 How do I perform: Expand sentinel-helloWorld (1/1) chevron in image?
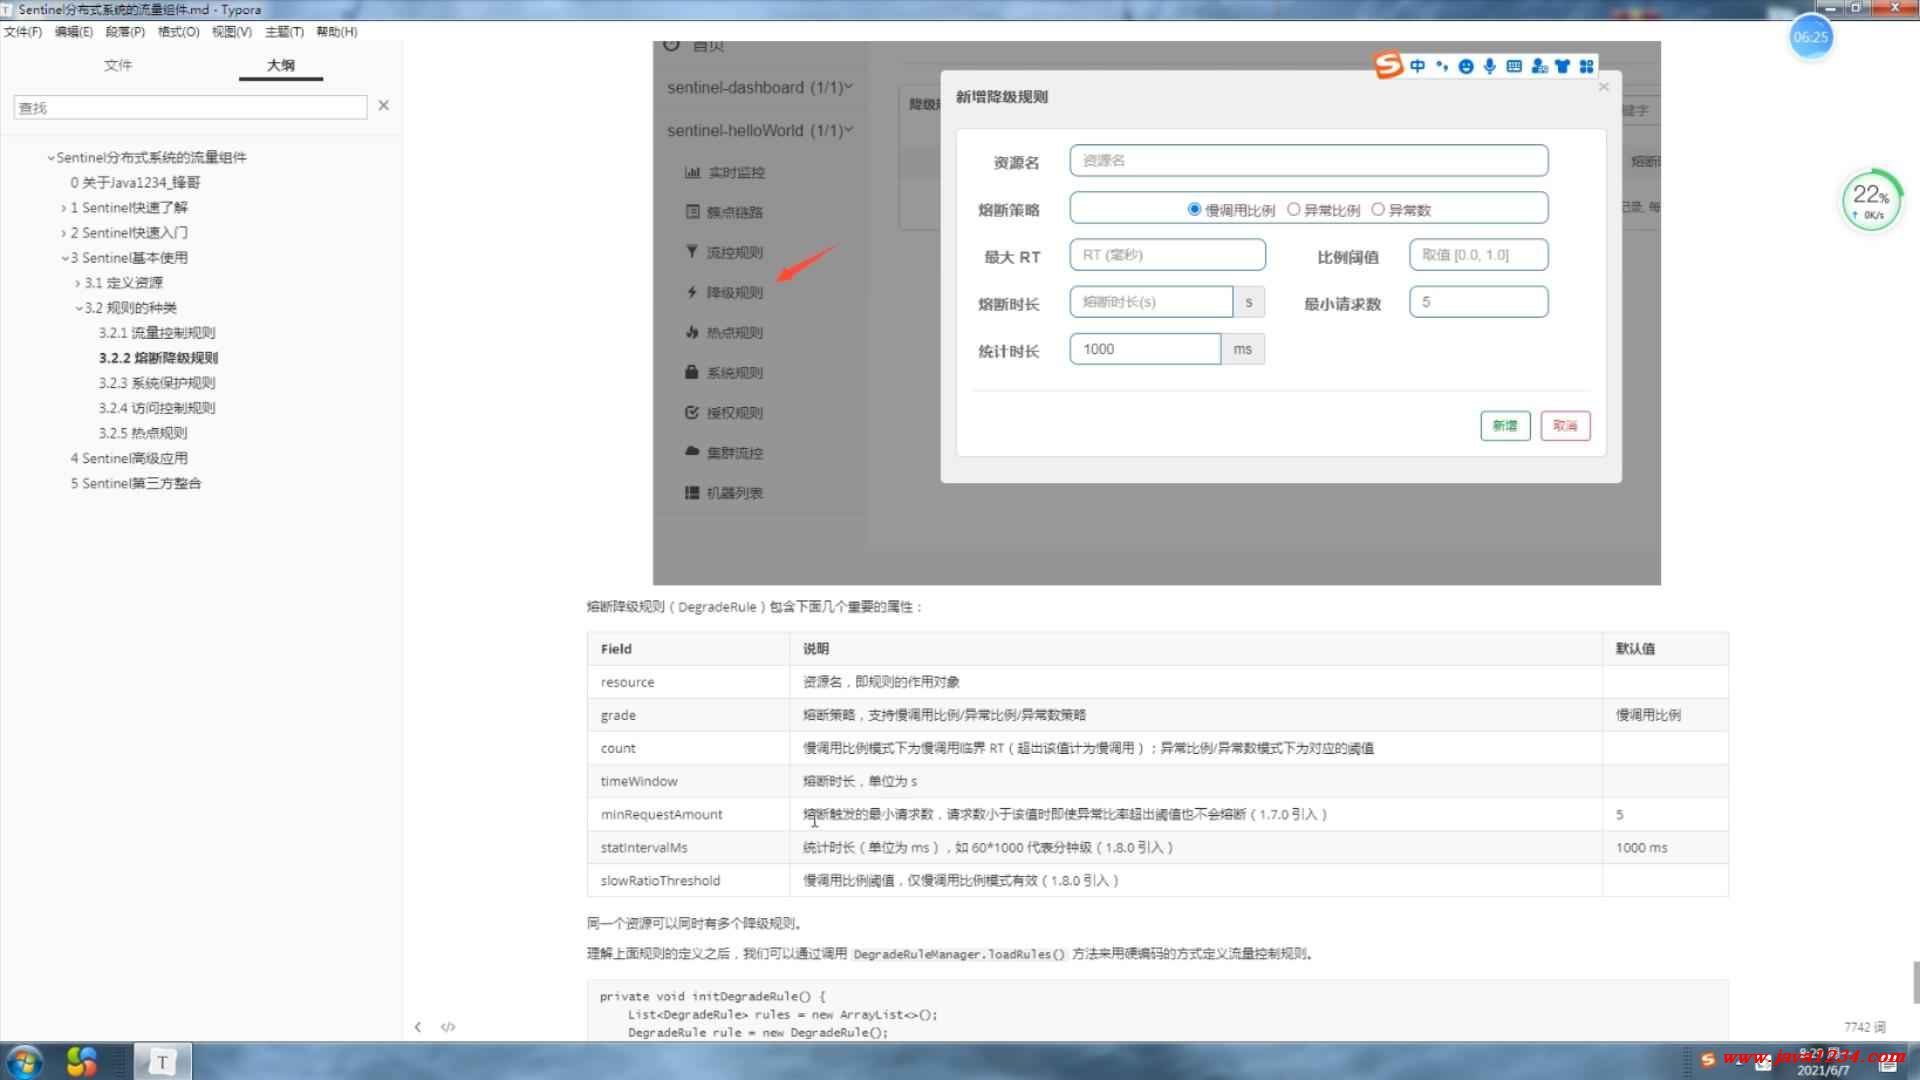pyautogui.click(x=849, y=130)
